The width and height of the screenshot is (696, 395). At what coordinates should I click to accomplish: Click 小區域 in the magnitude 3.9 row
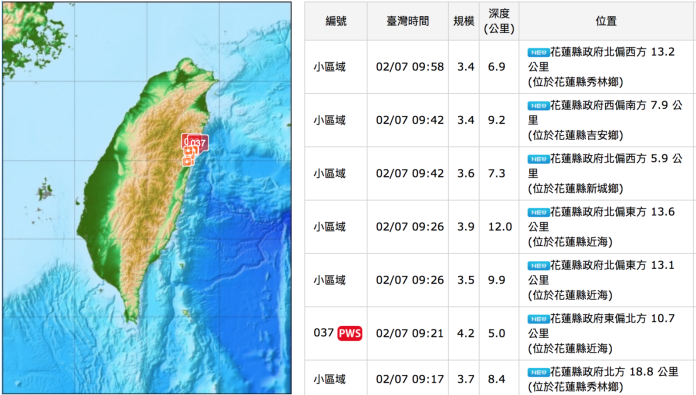(x=329, y=227)
